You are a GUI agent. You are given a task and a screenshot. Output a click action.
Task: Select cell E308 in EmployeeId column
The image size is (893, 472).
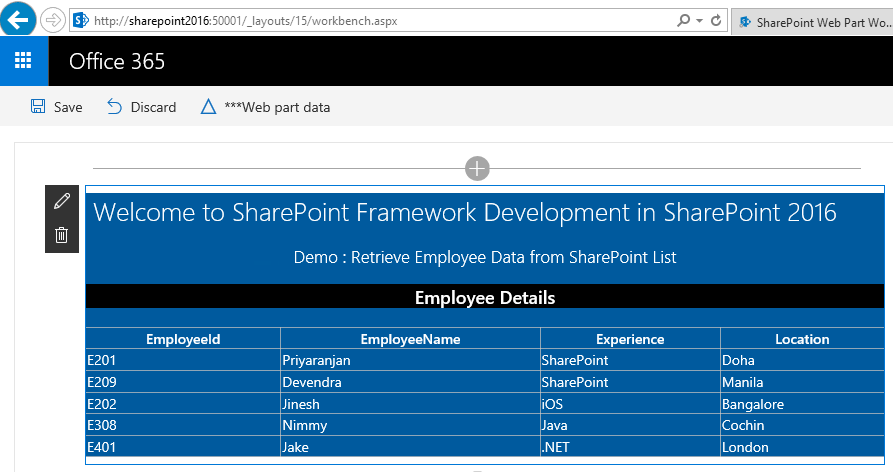pos(183,425)
